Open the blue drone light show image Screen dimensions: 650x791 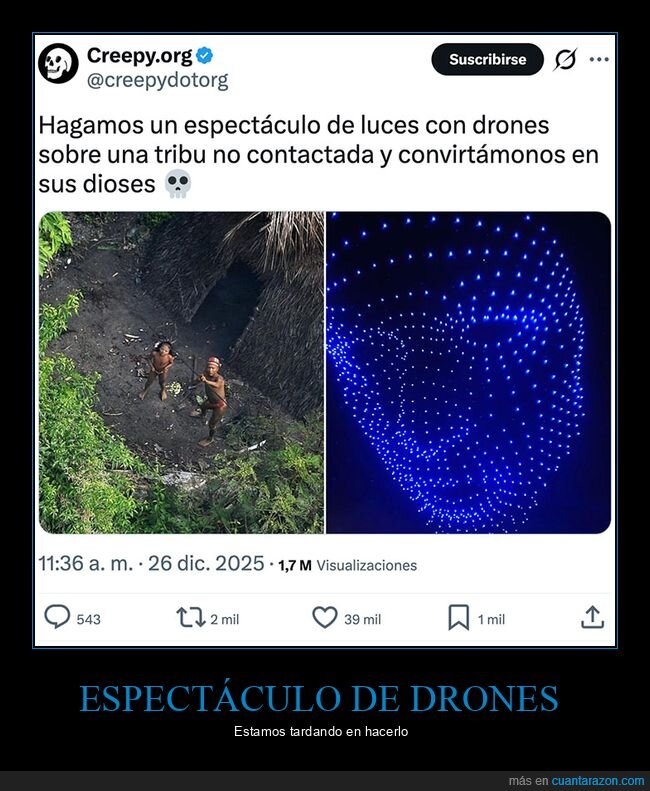pyautogui.click(x=468, y=372)
